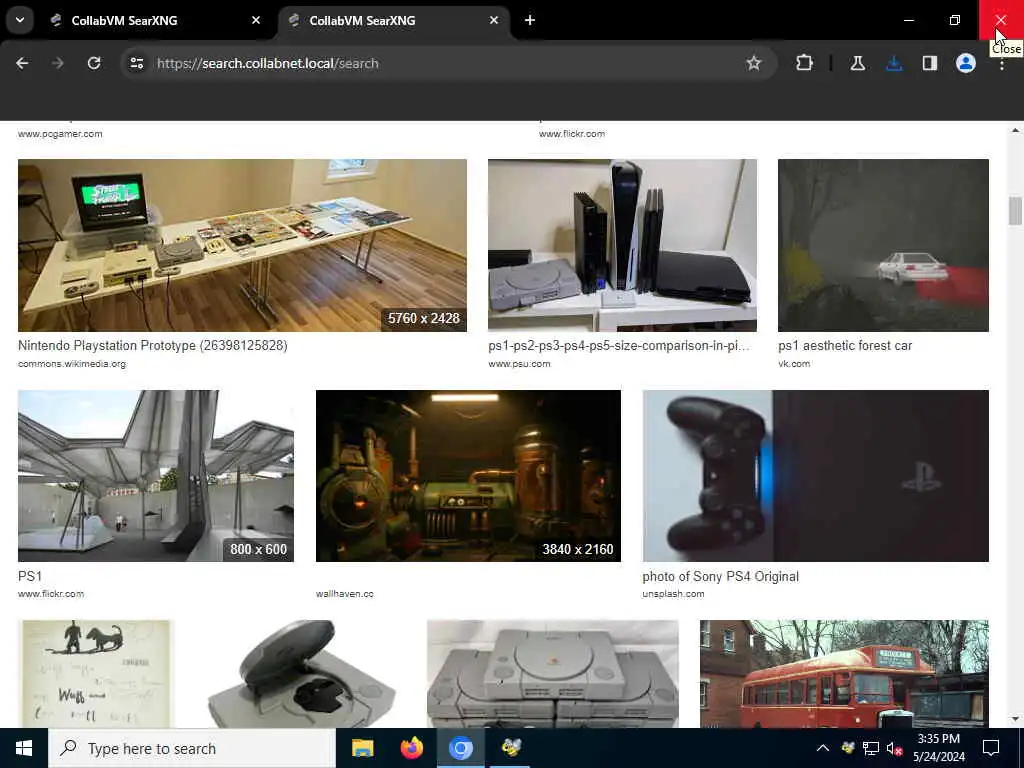
Task: Close the active CollabVM SearXNG tab
Action: (494, 20)
